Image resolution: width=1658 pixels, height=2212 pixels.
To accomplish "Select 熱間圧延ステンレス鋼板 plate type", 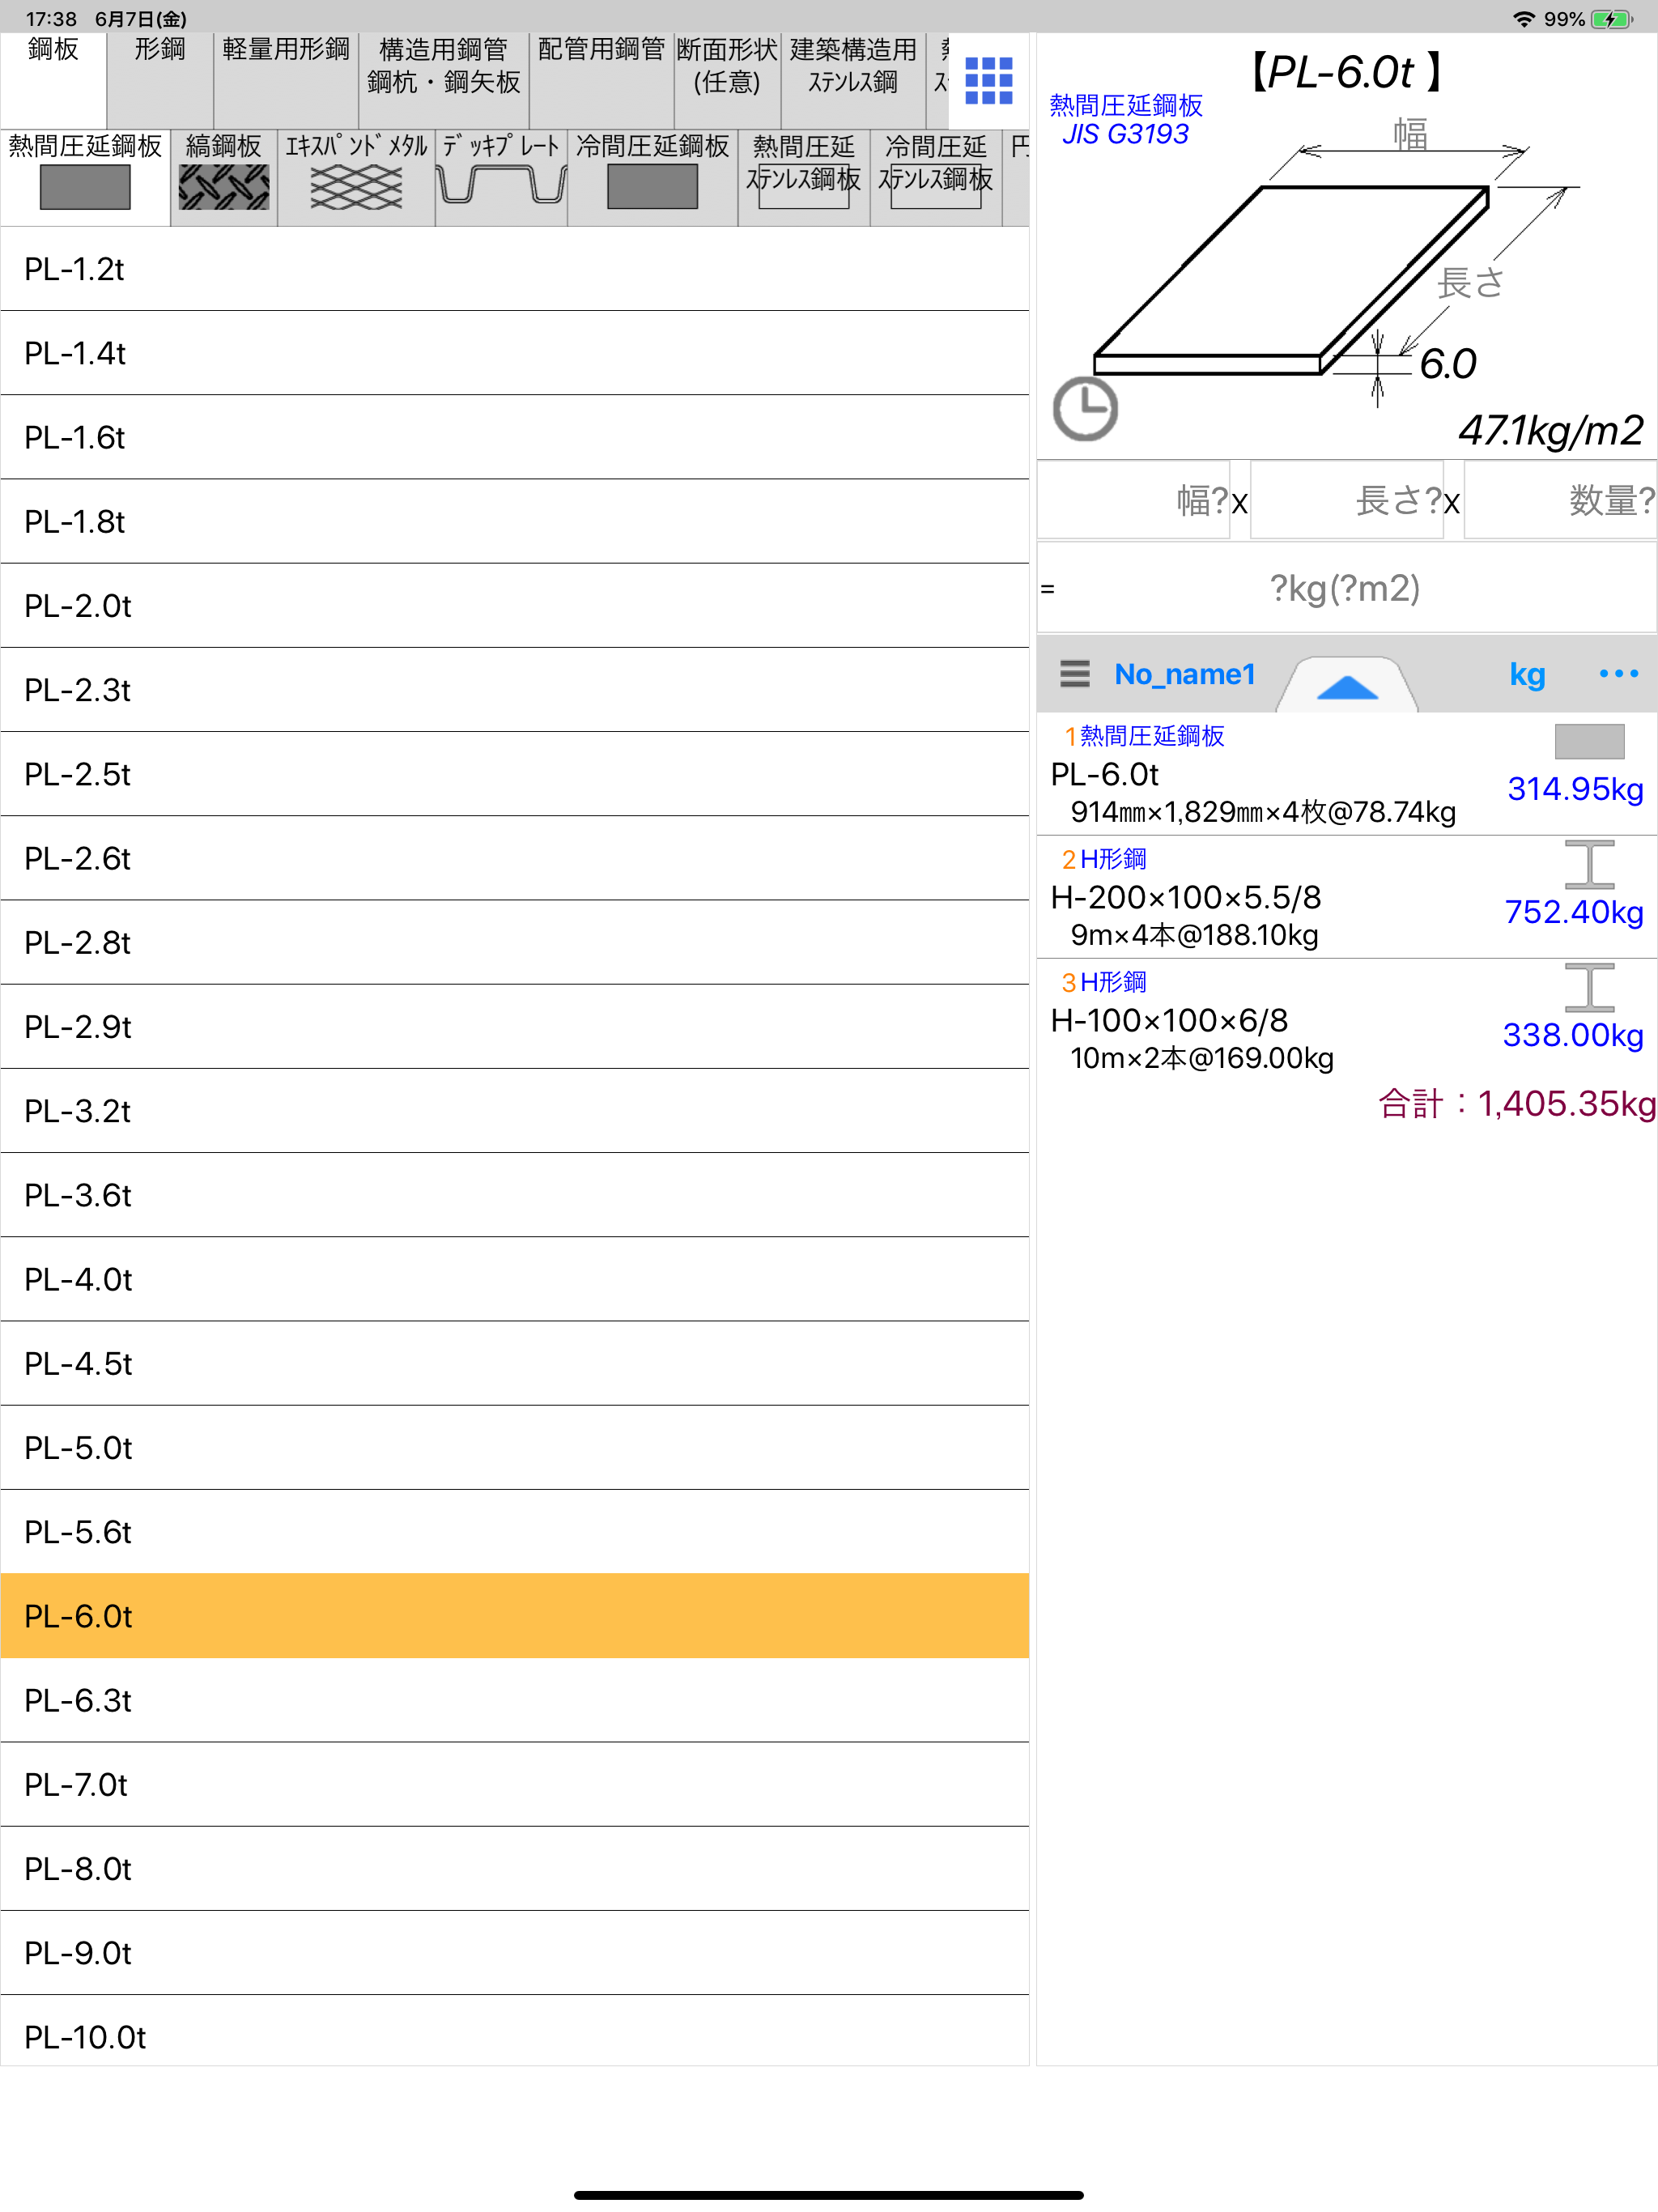I will (804, 178).
